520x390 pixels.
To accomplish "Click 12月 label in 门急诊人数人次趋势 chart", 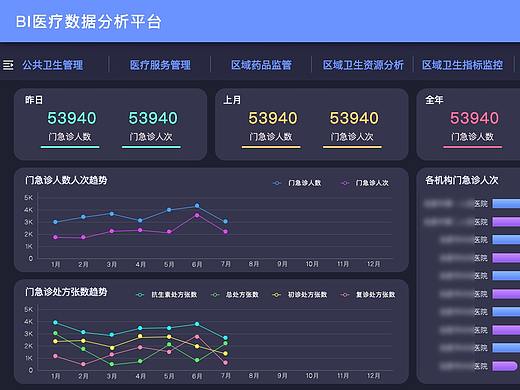I will coord(373,264).
